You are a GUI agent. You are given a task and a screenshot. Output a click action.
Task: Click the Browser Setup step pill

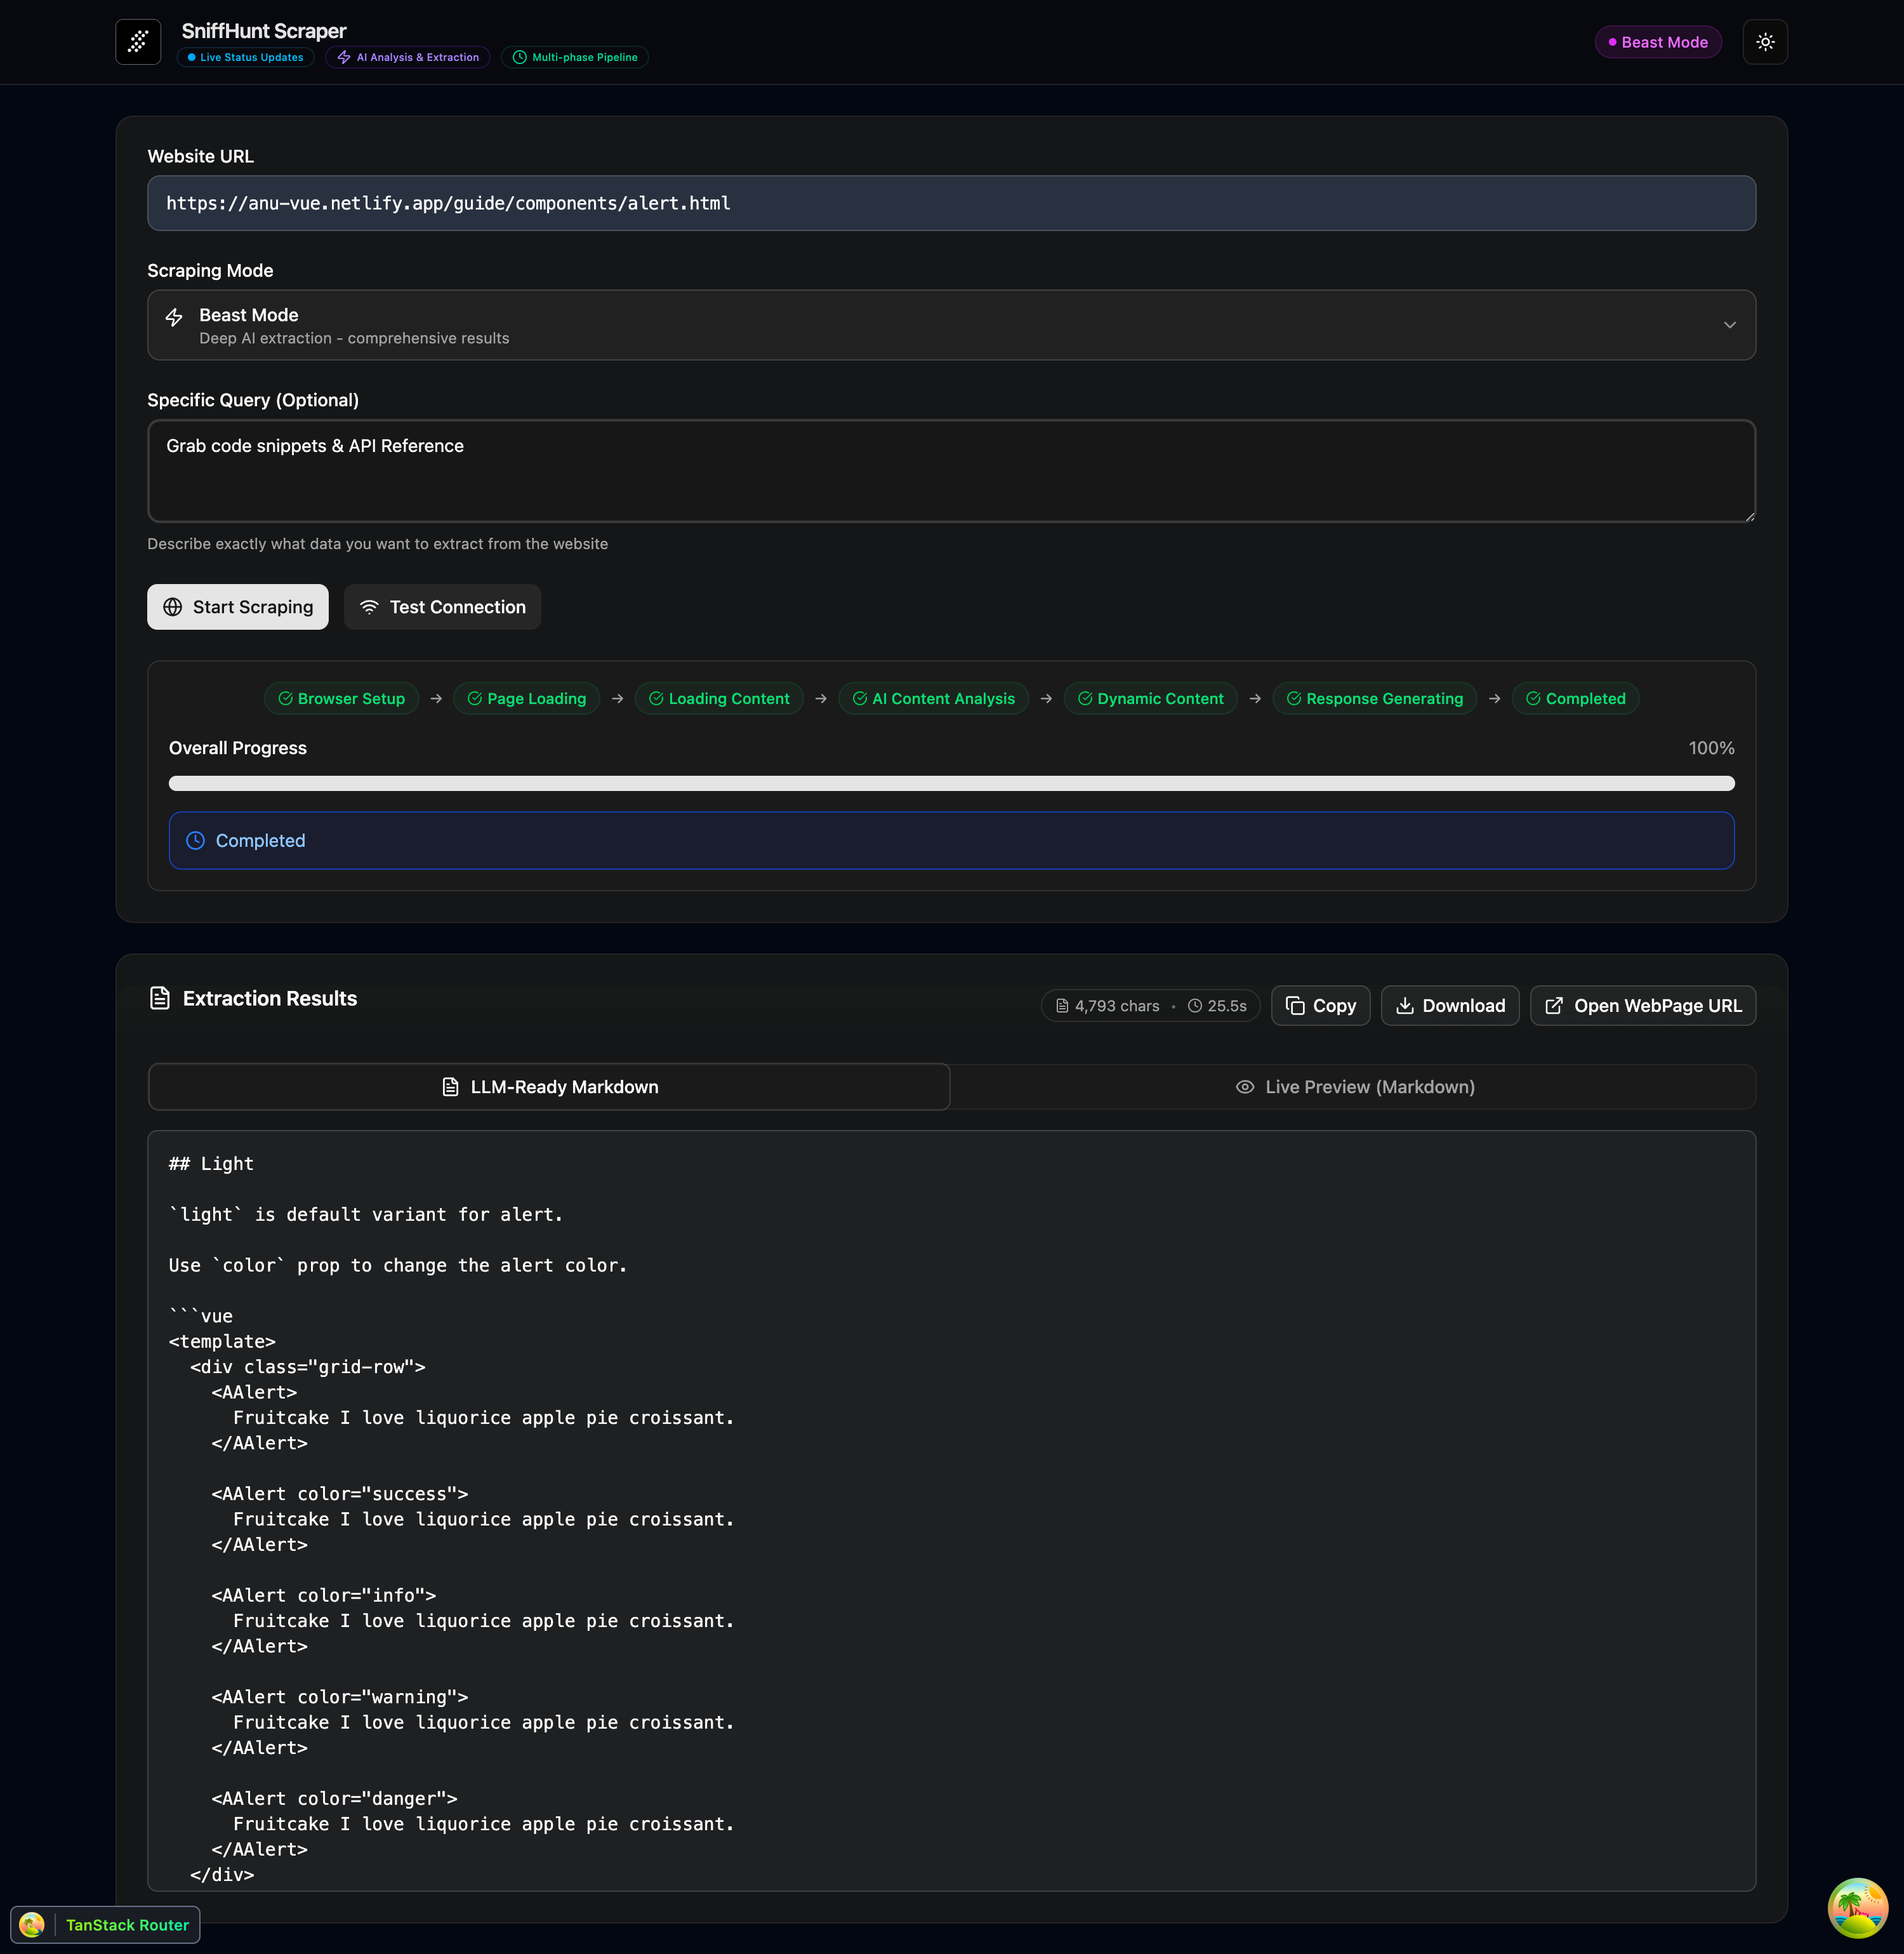point(341,698)
